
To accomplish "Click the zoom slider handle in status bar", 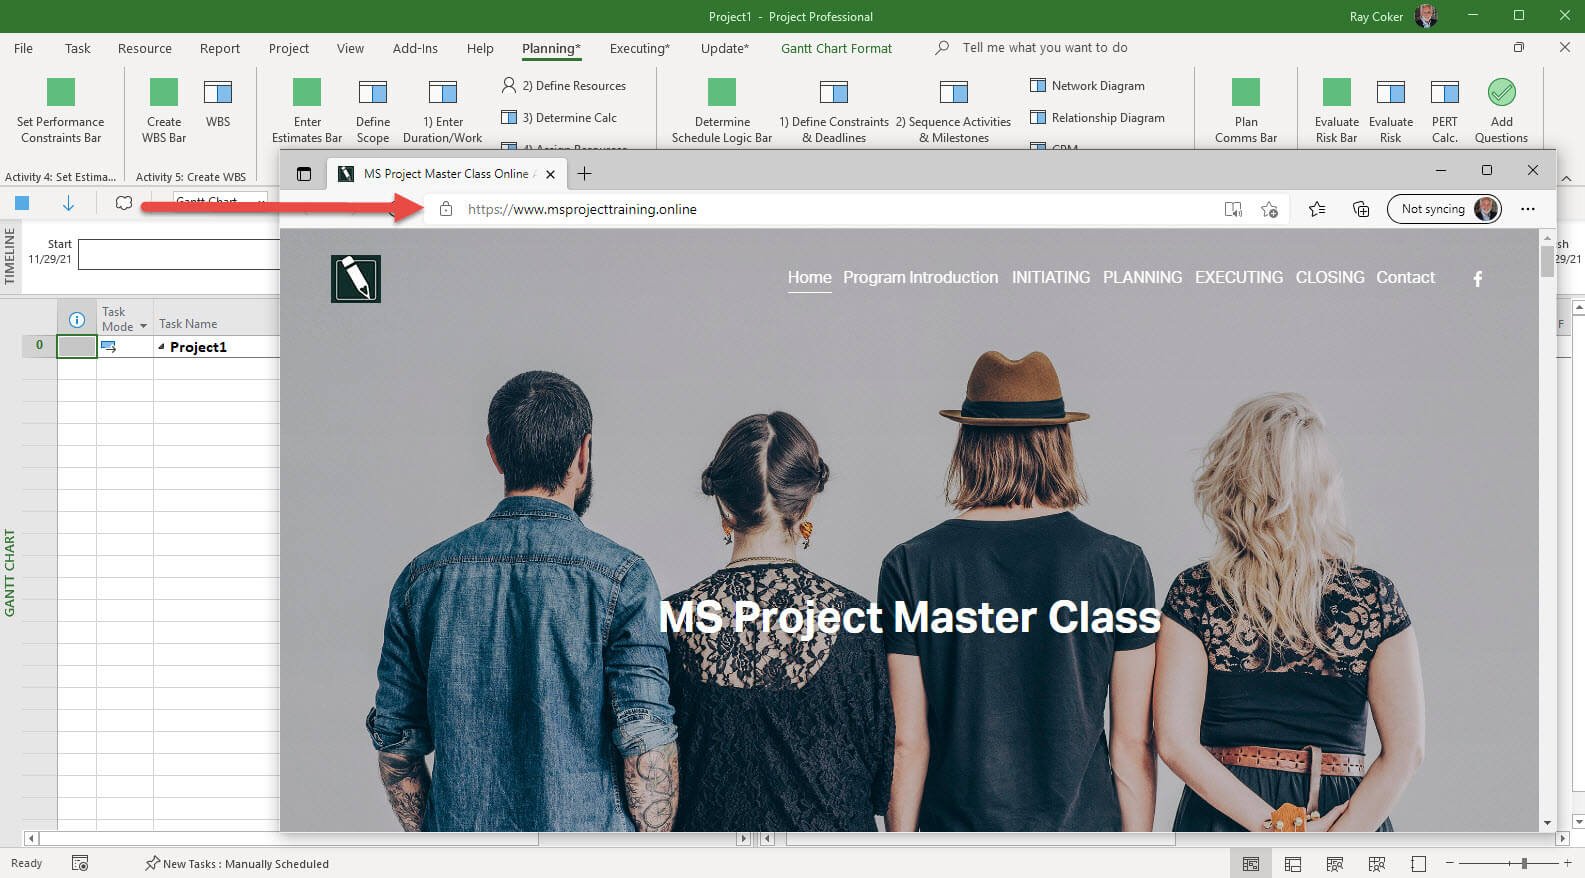I will (x=1524, y=863).
